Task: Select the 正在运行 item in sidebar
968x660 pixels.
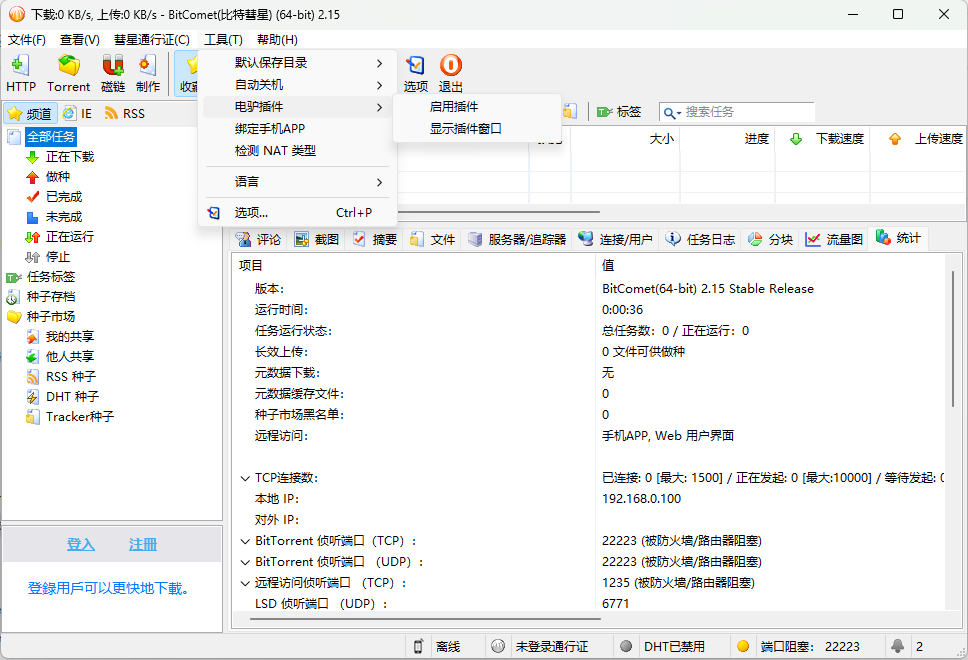Action: 60,236
